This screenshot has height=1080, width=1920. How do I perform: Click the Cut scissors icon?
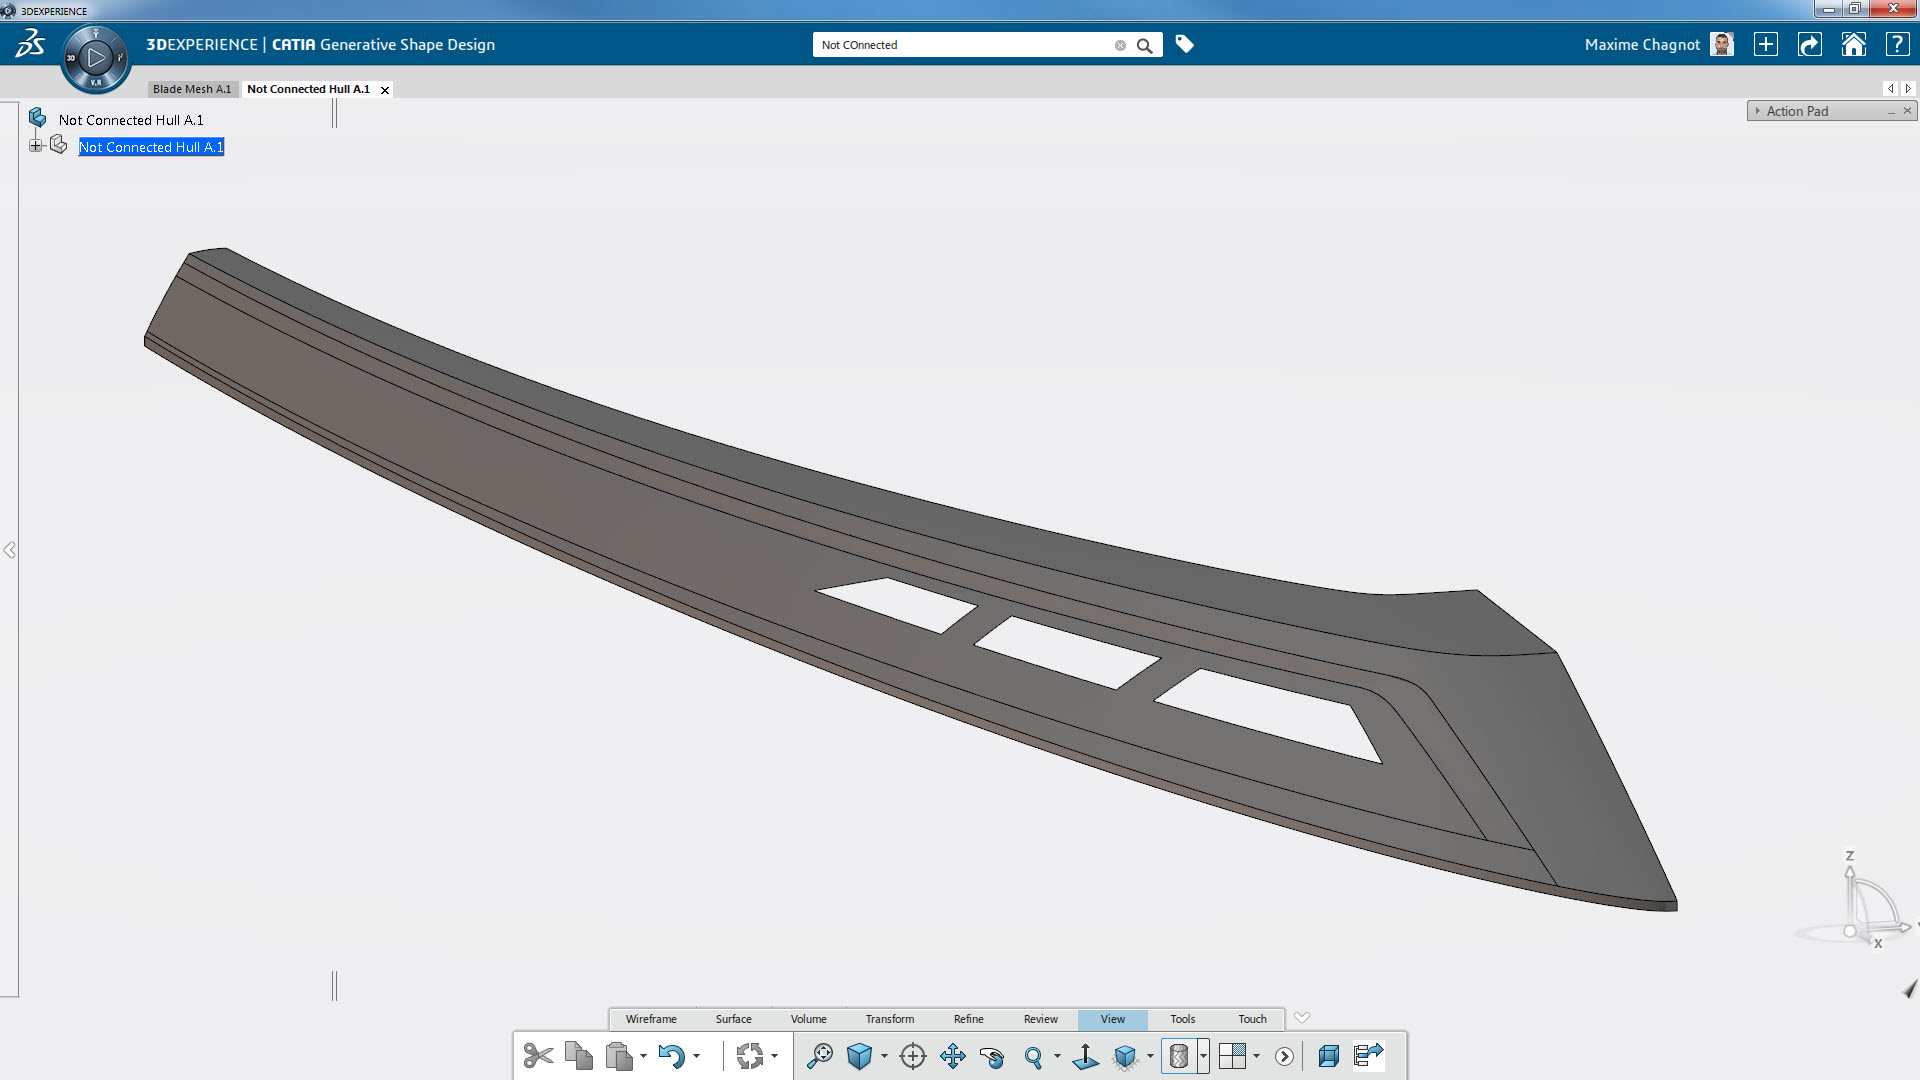(x=538, y=1056)
